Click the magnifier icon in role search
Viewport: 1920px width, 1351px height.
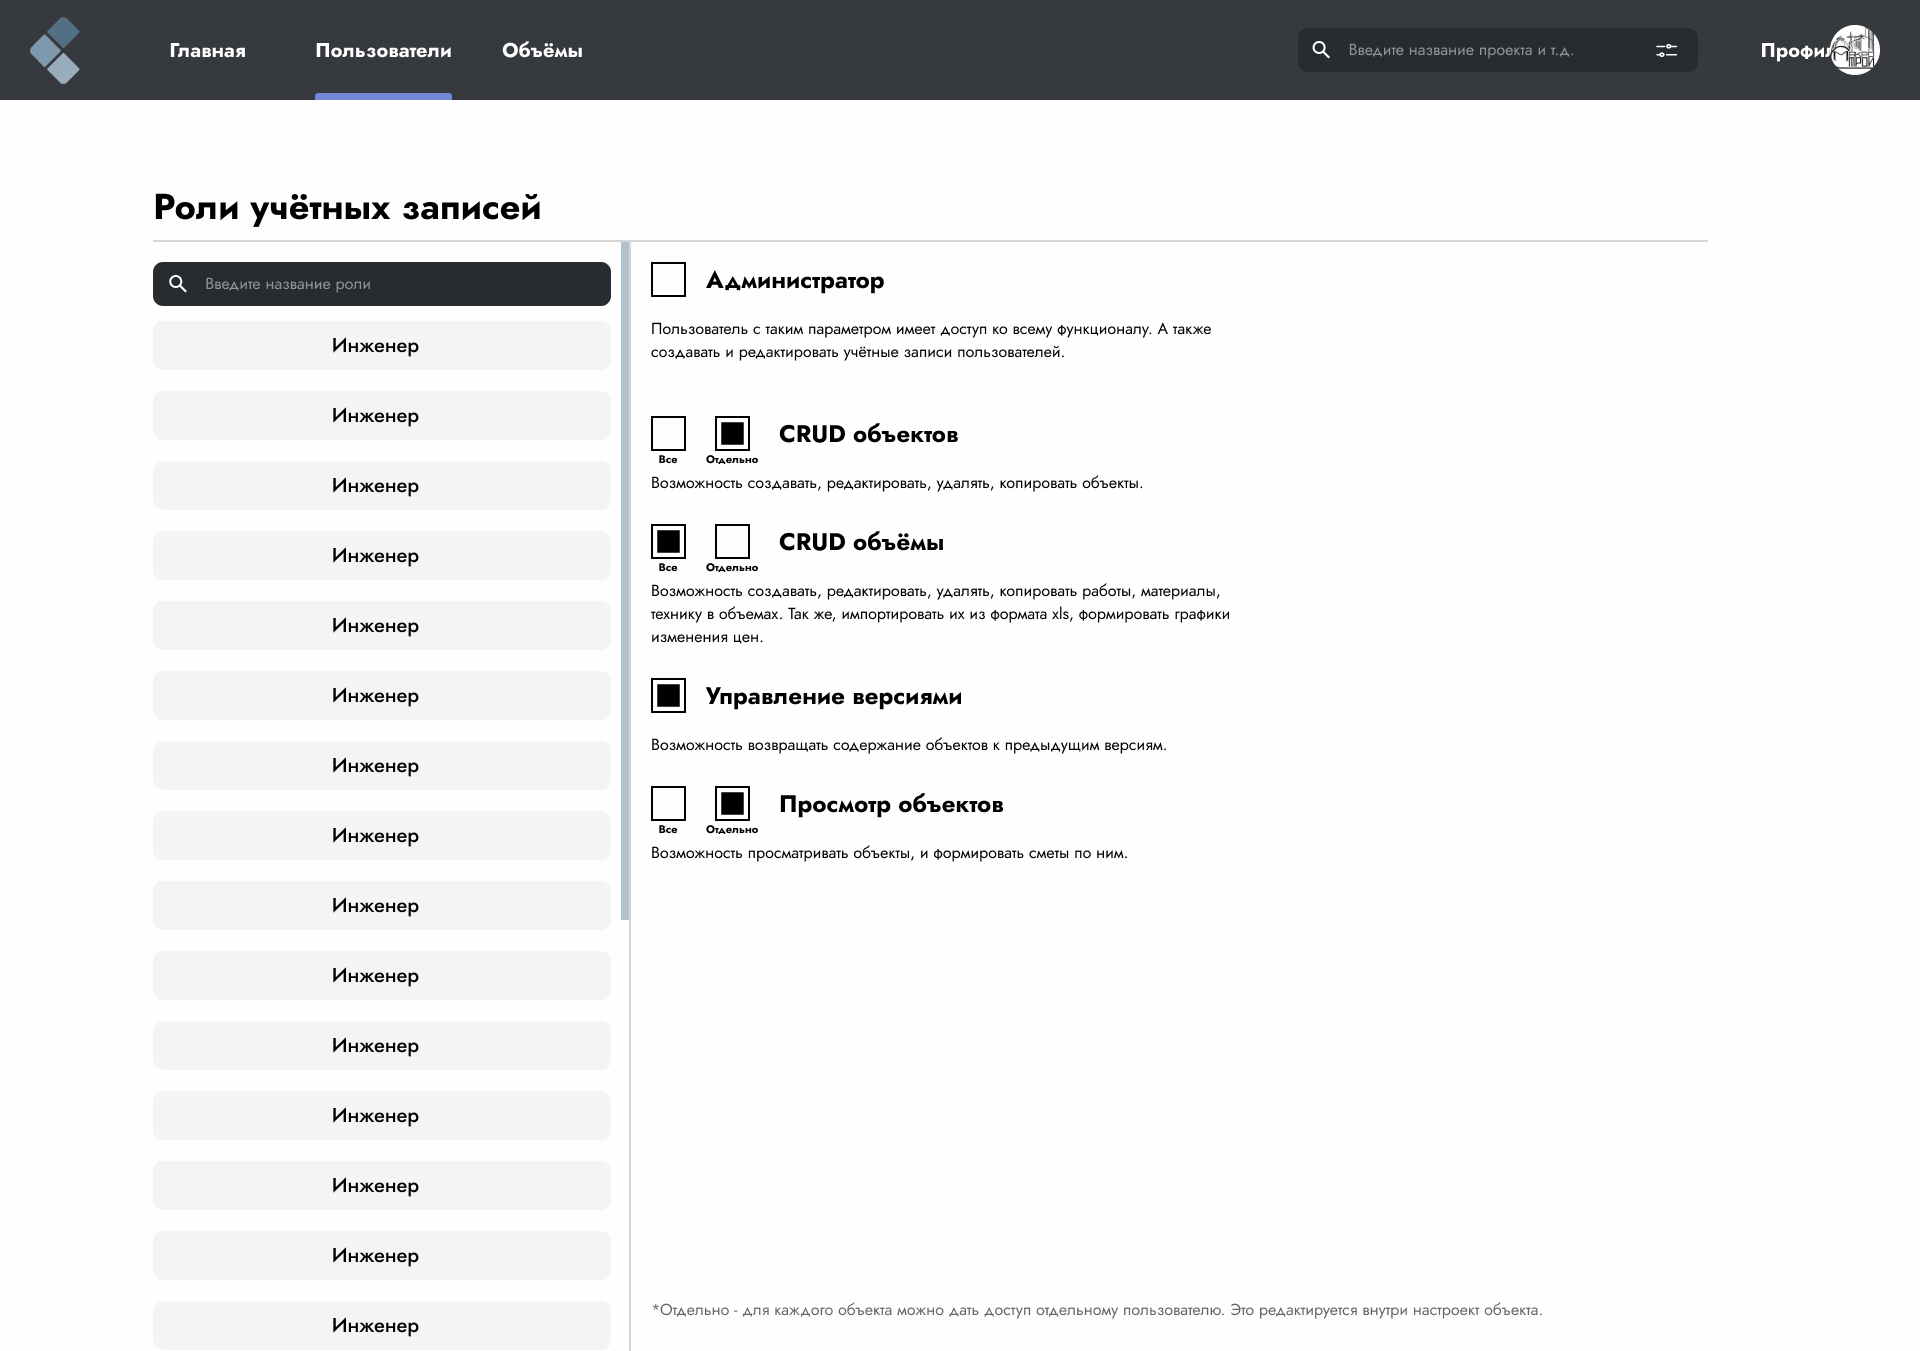[178, 284]
